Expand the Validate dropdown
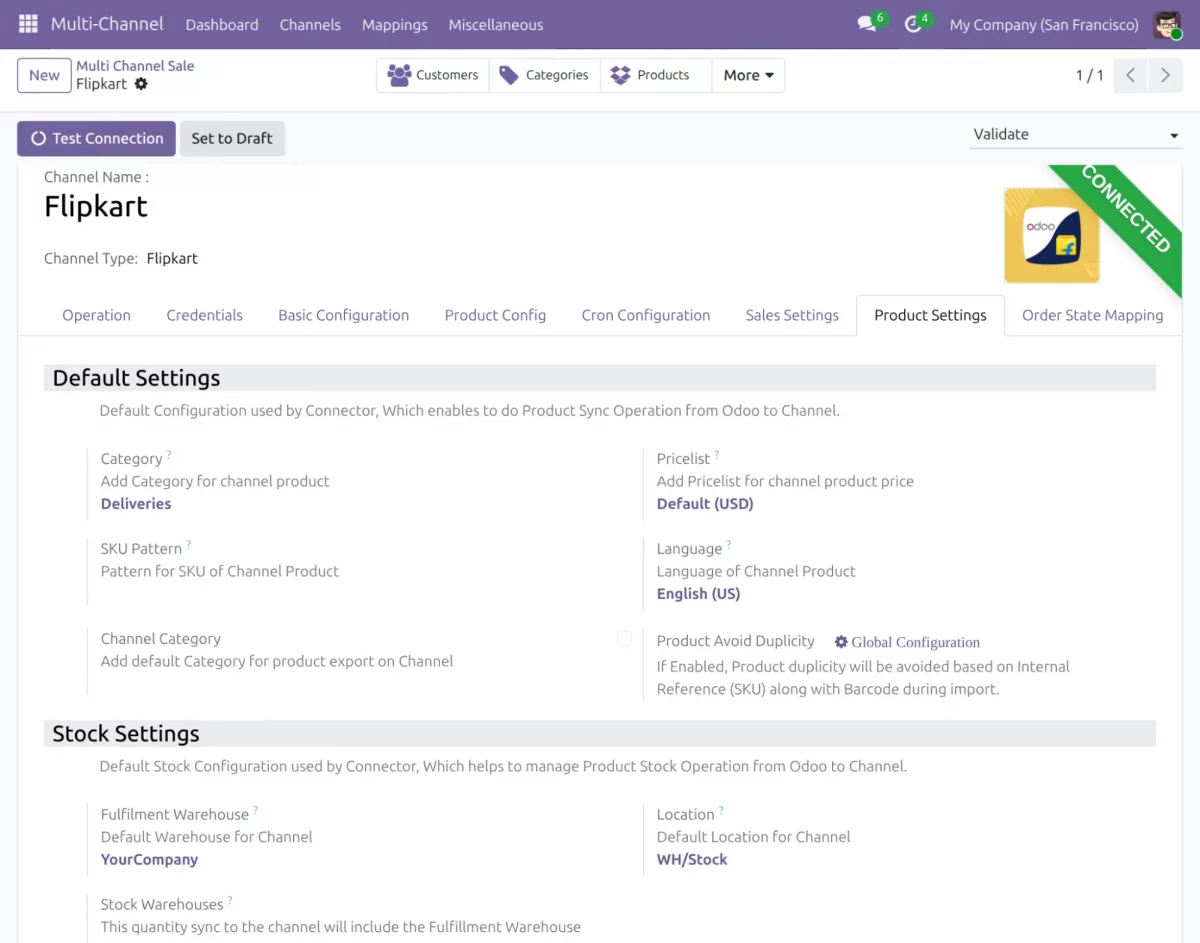Viewport: 1200px width, 943px height. (1076, 134)
